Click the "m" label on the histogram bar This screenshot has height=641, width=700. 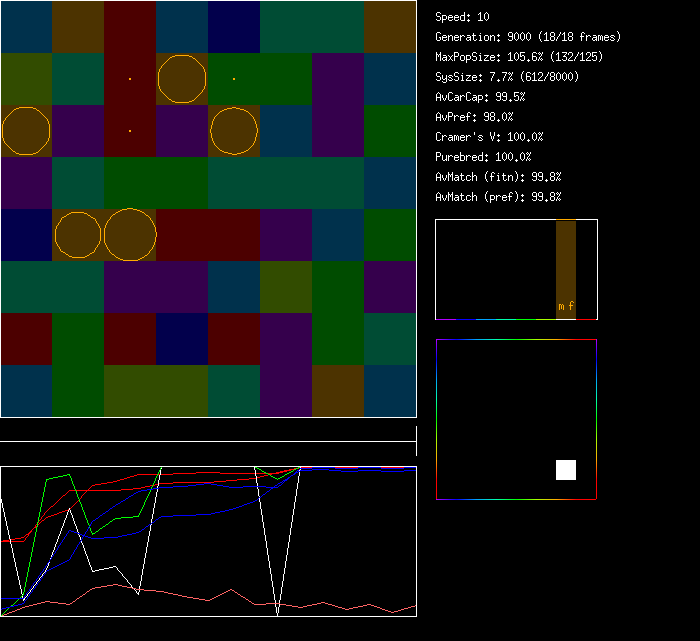click(x=561, y=306)
